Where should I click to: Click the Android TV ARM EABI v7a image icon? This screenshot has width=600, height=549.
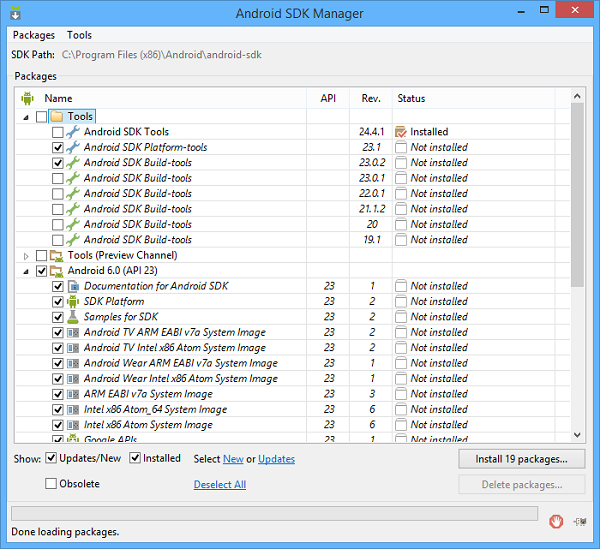72,332
